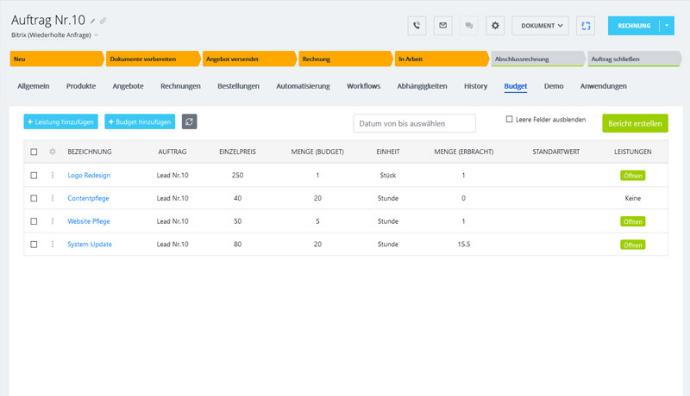This screenshot has width=690, height=396.
Task: Select the Auftrag schließen stage
Action: click(635, 59)
